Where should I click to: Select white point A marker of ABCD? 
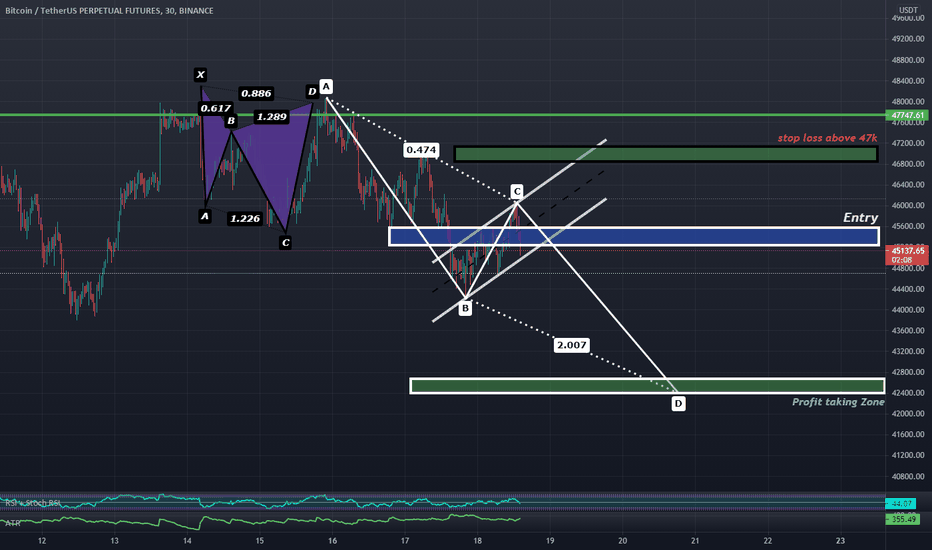click(x=326, y=87)
